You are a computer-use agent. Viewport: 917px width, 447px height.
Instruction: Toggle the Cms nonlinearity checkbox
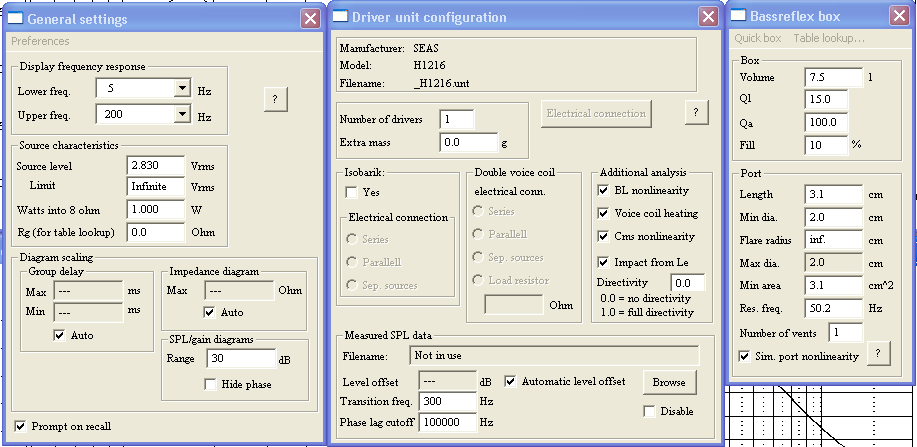[603, 236]
